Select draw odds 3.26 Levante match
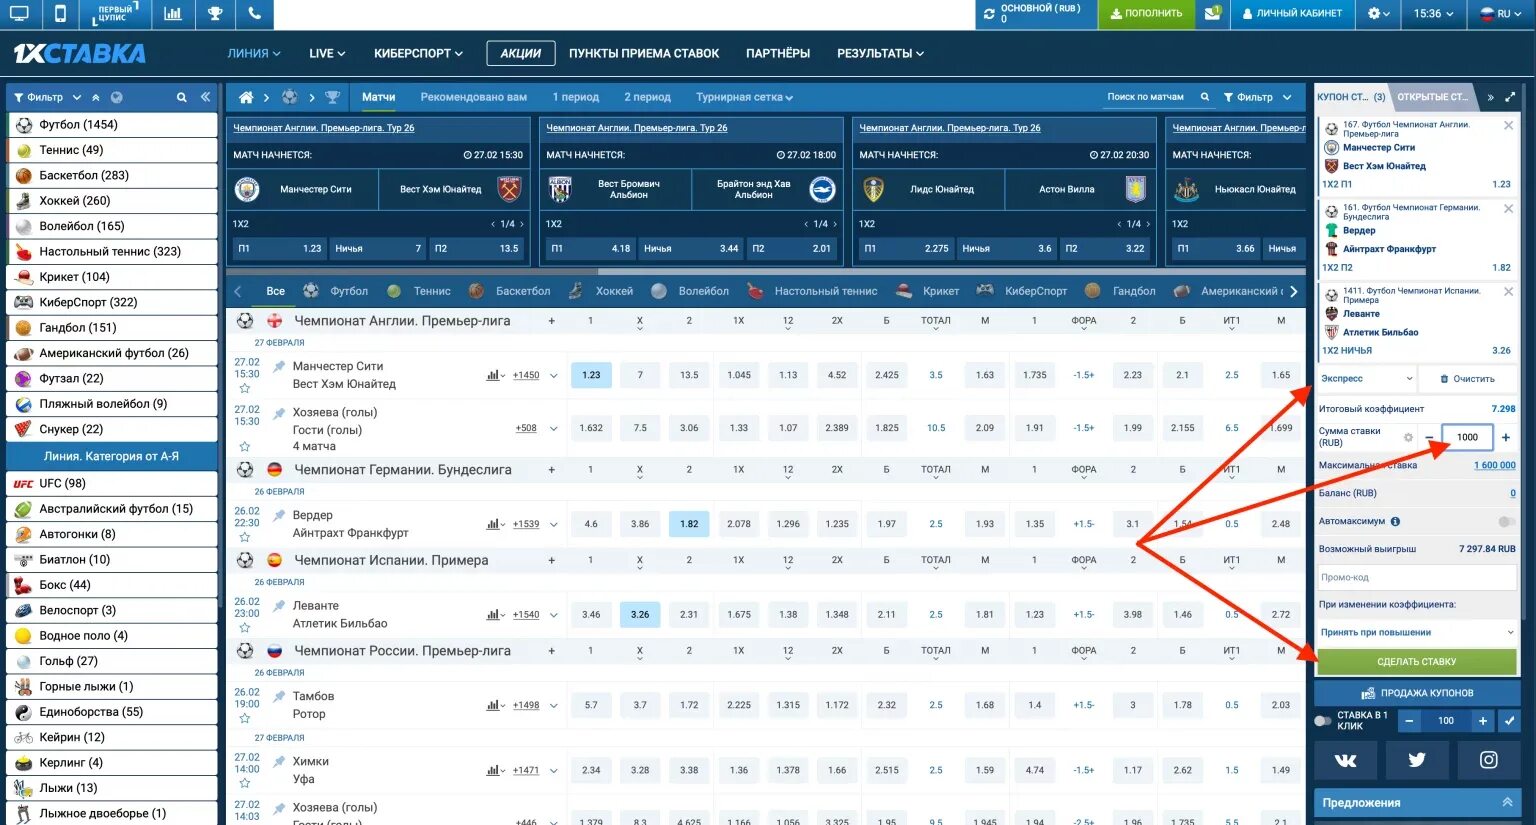This screenshot has width=1536, height=825. click(x=640, y=614)
